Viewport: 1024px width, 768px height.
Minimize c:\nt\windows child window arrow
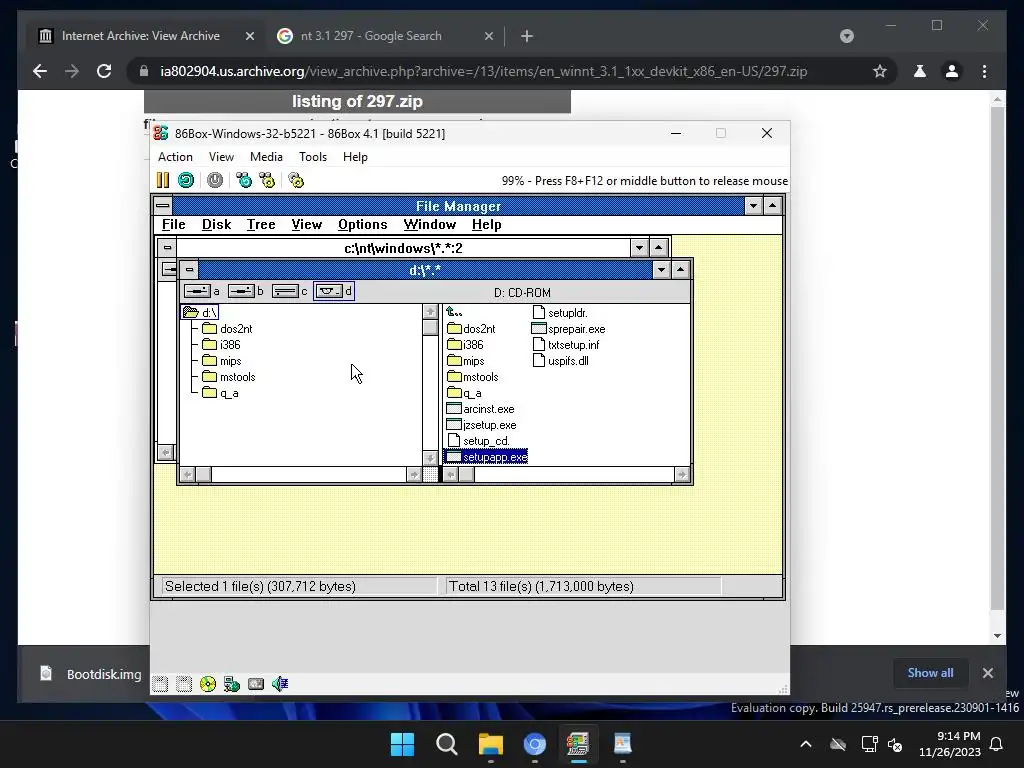click(x=639, y=248)
